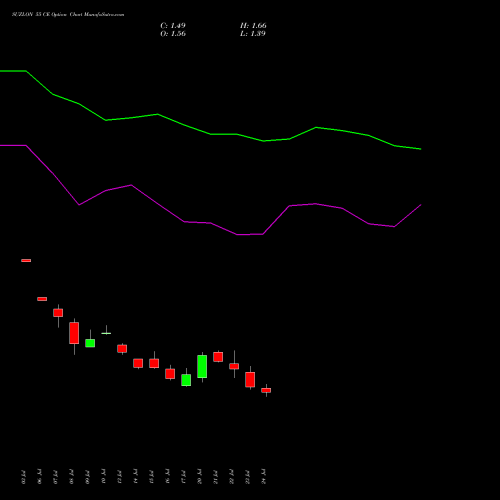Select the low value 'L: 1.39'
Image resolution: width=500 pixels, height=500 pixels.
point(253,34)
